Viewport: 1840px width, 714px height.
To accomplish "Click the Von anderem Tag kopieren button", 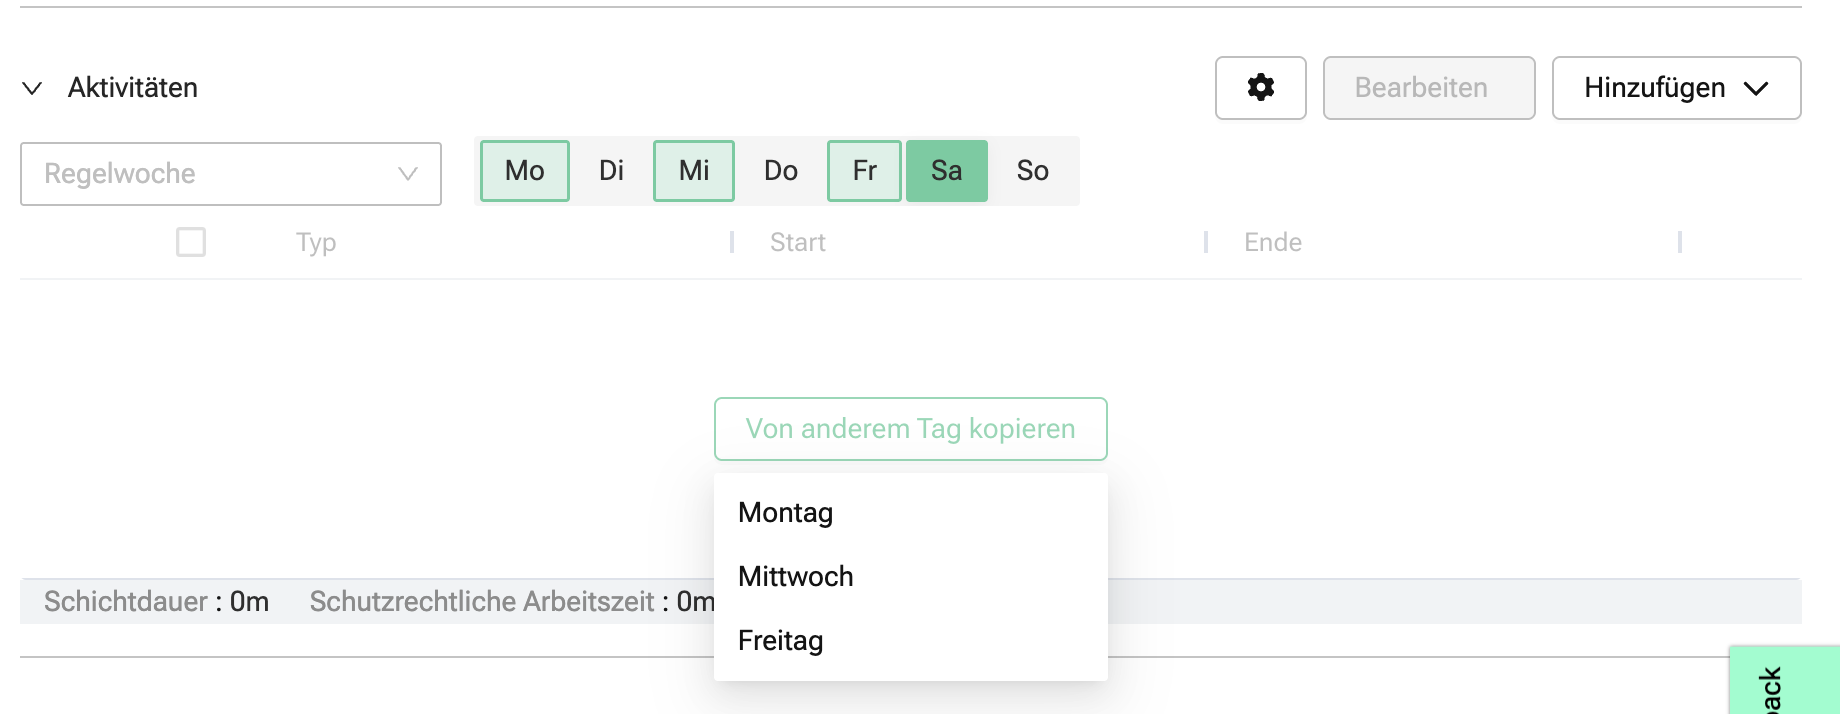I will [x=910, y=429].
